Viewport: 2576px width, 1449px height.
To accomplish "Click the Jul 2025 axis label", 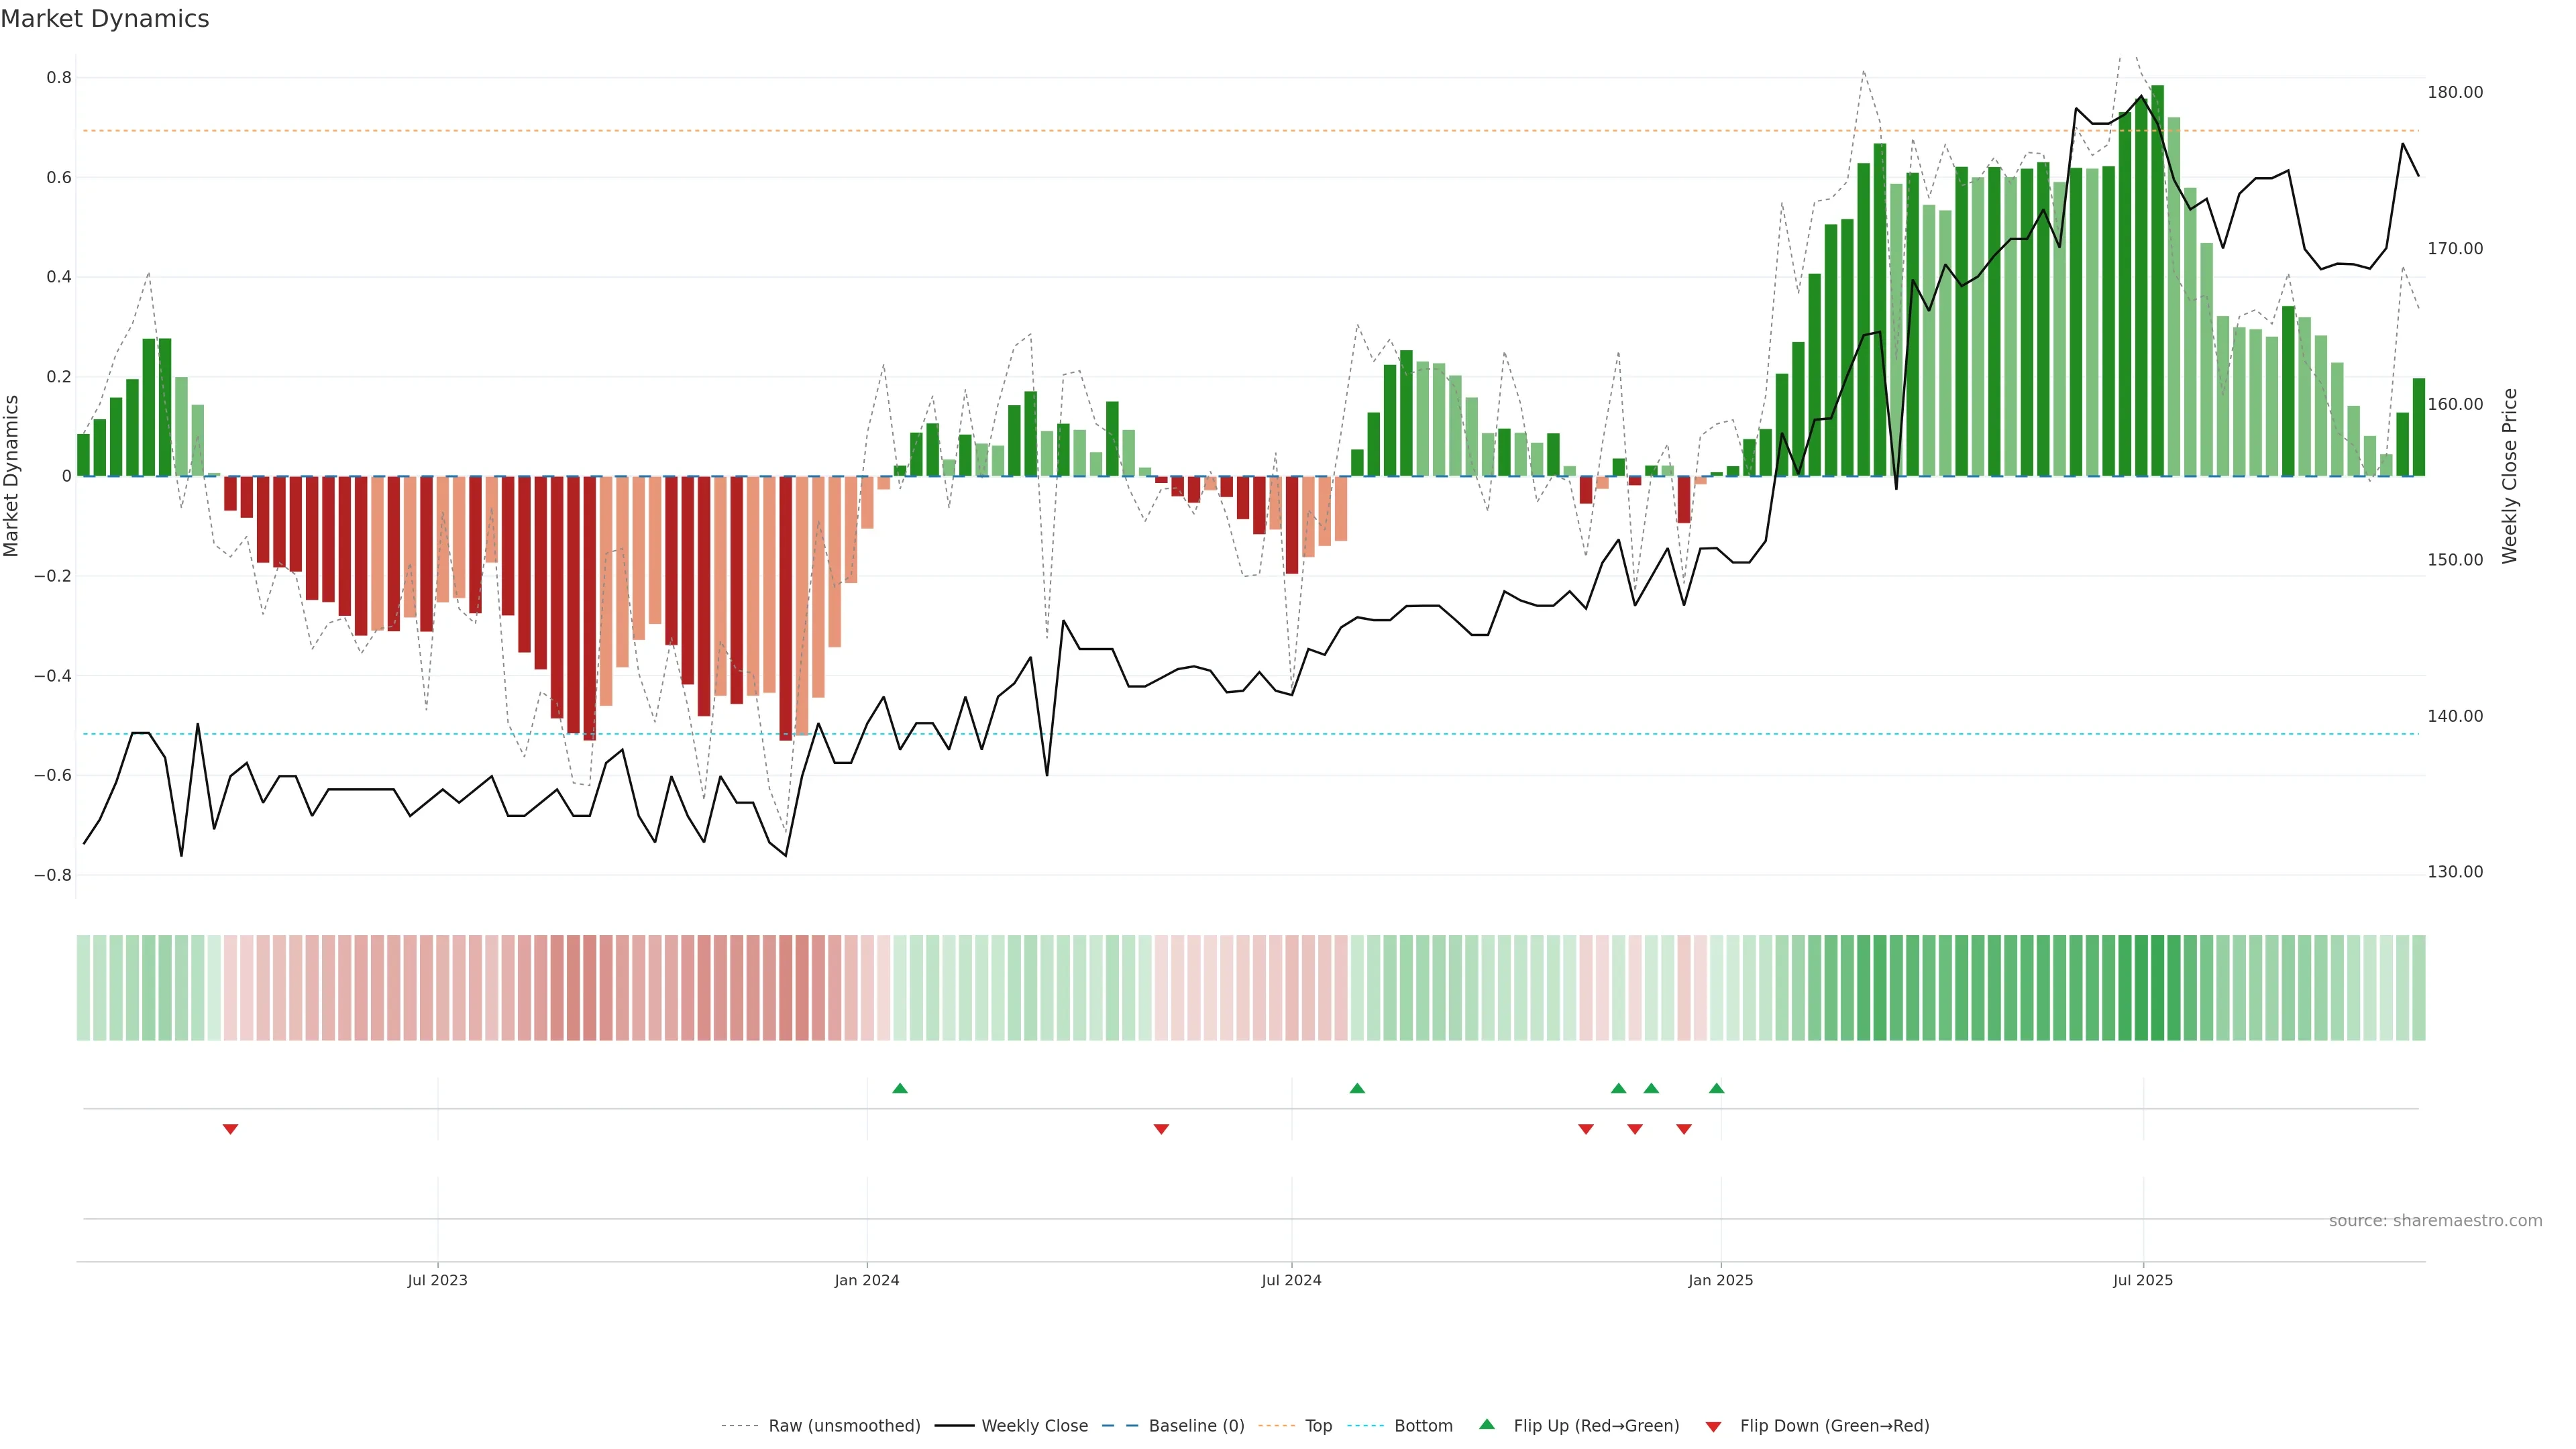I will [x=2142, y=1280].
